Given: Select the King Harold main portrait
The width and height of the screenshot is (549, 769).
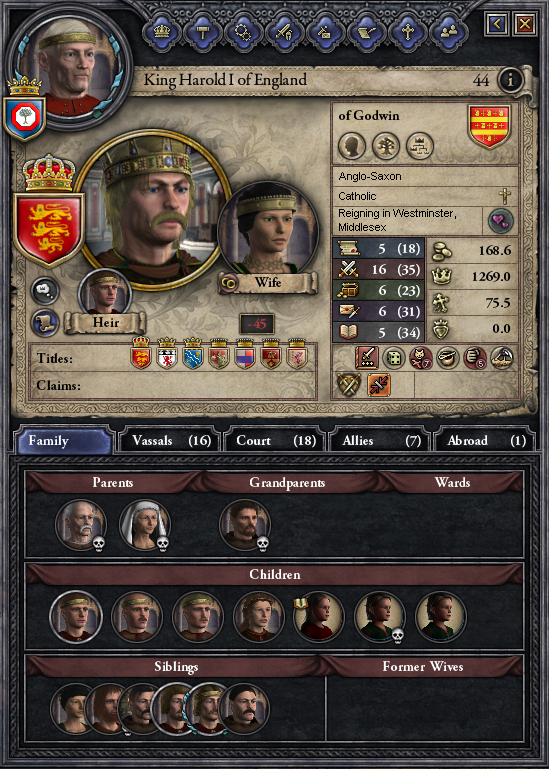Looking at the screenshot, I should 153,211.
